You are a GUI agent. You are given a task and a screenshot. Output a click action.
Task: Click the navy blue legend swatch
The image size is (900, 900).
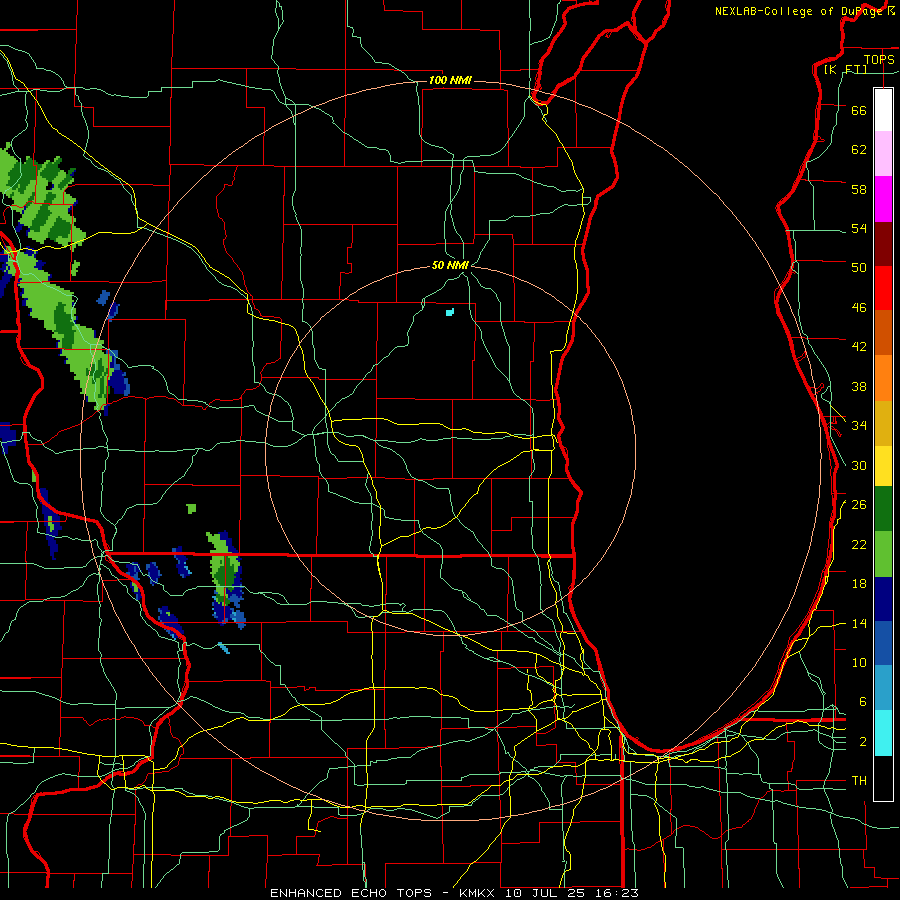[883, 599]
